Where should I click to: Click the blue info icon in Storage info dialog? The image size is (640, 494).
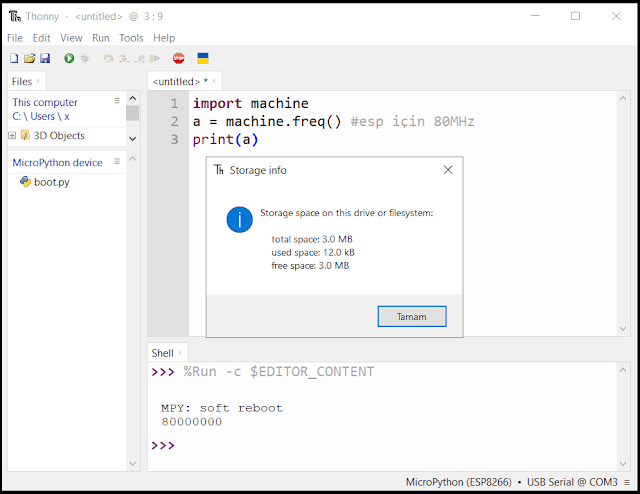(x=240, y=220)
